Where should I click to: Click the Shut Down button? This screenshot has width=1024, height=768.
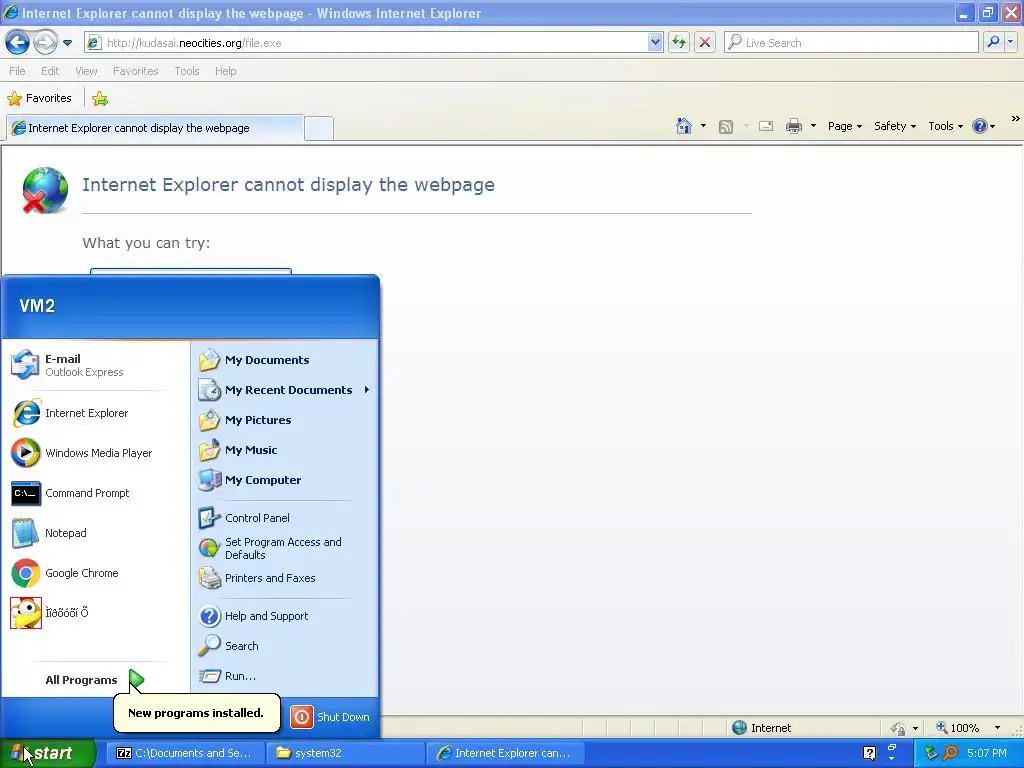click(x=330, y=717)
